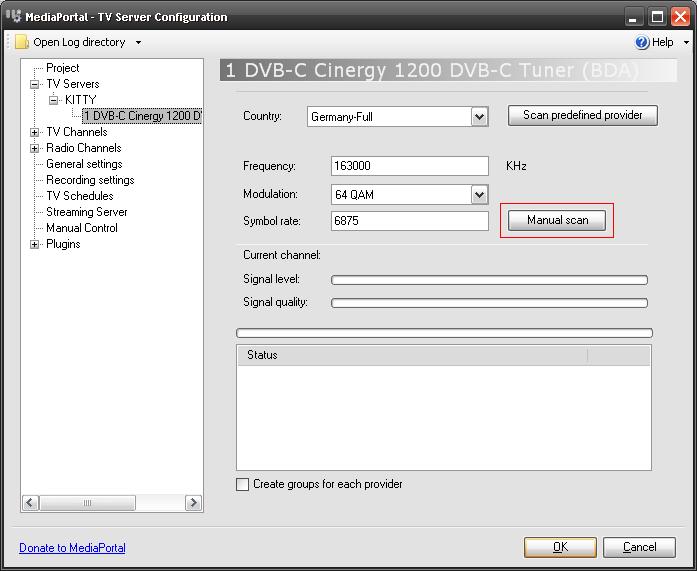Click Scan predefined provider button
This screenshot has height=571, width=697.
point(582,115)
